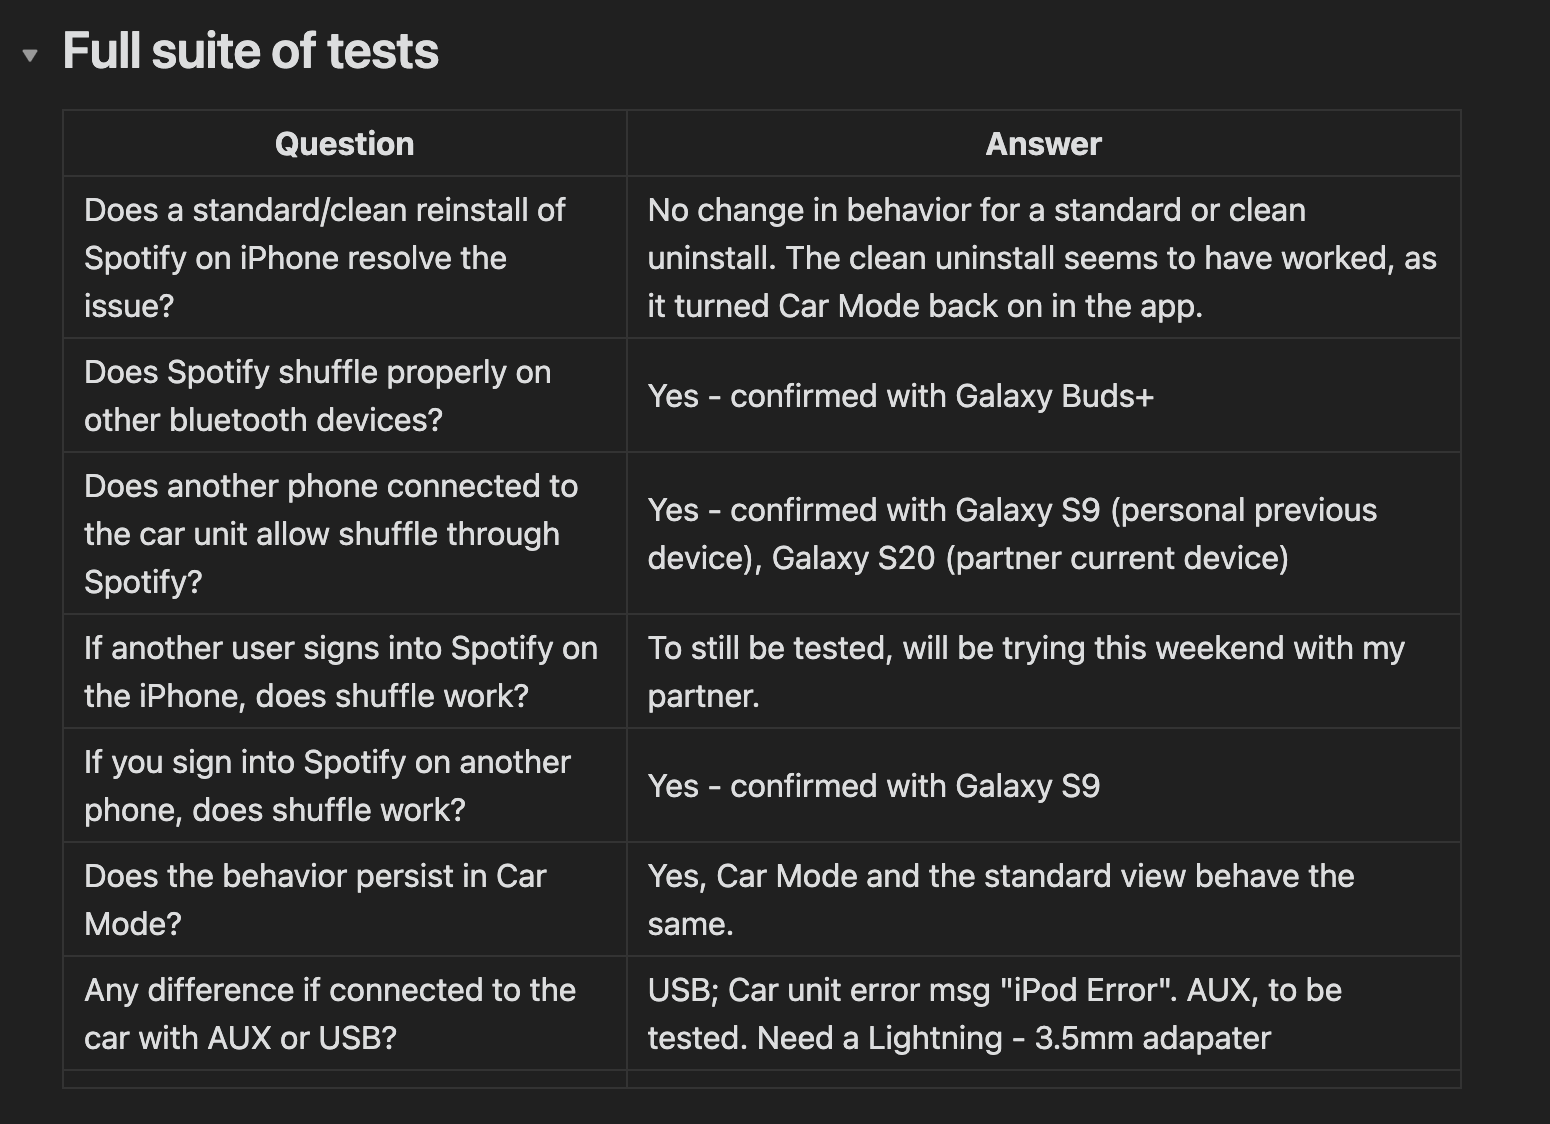1550x1124 pixels.
Task: Click the Car Mode and standard view answer
Action: coord(1043,900)
